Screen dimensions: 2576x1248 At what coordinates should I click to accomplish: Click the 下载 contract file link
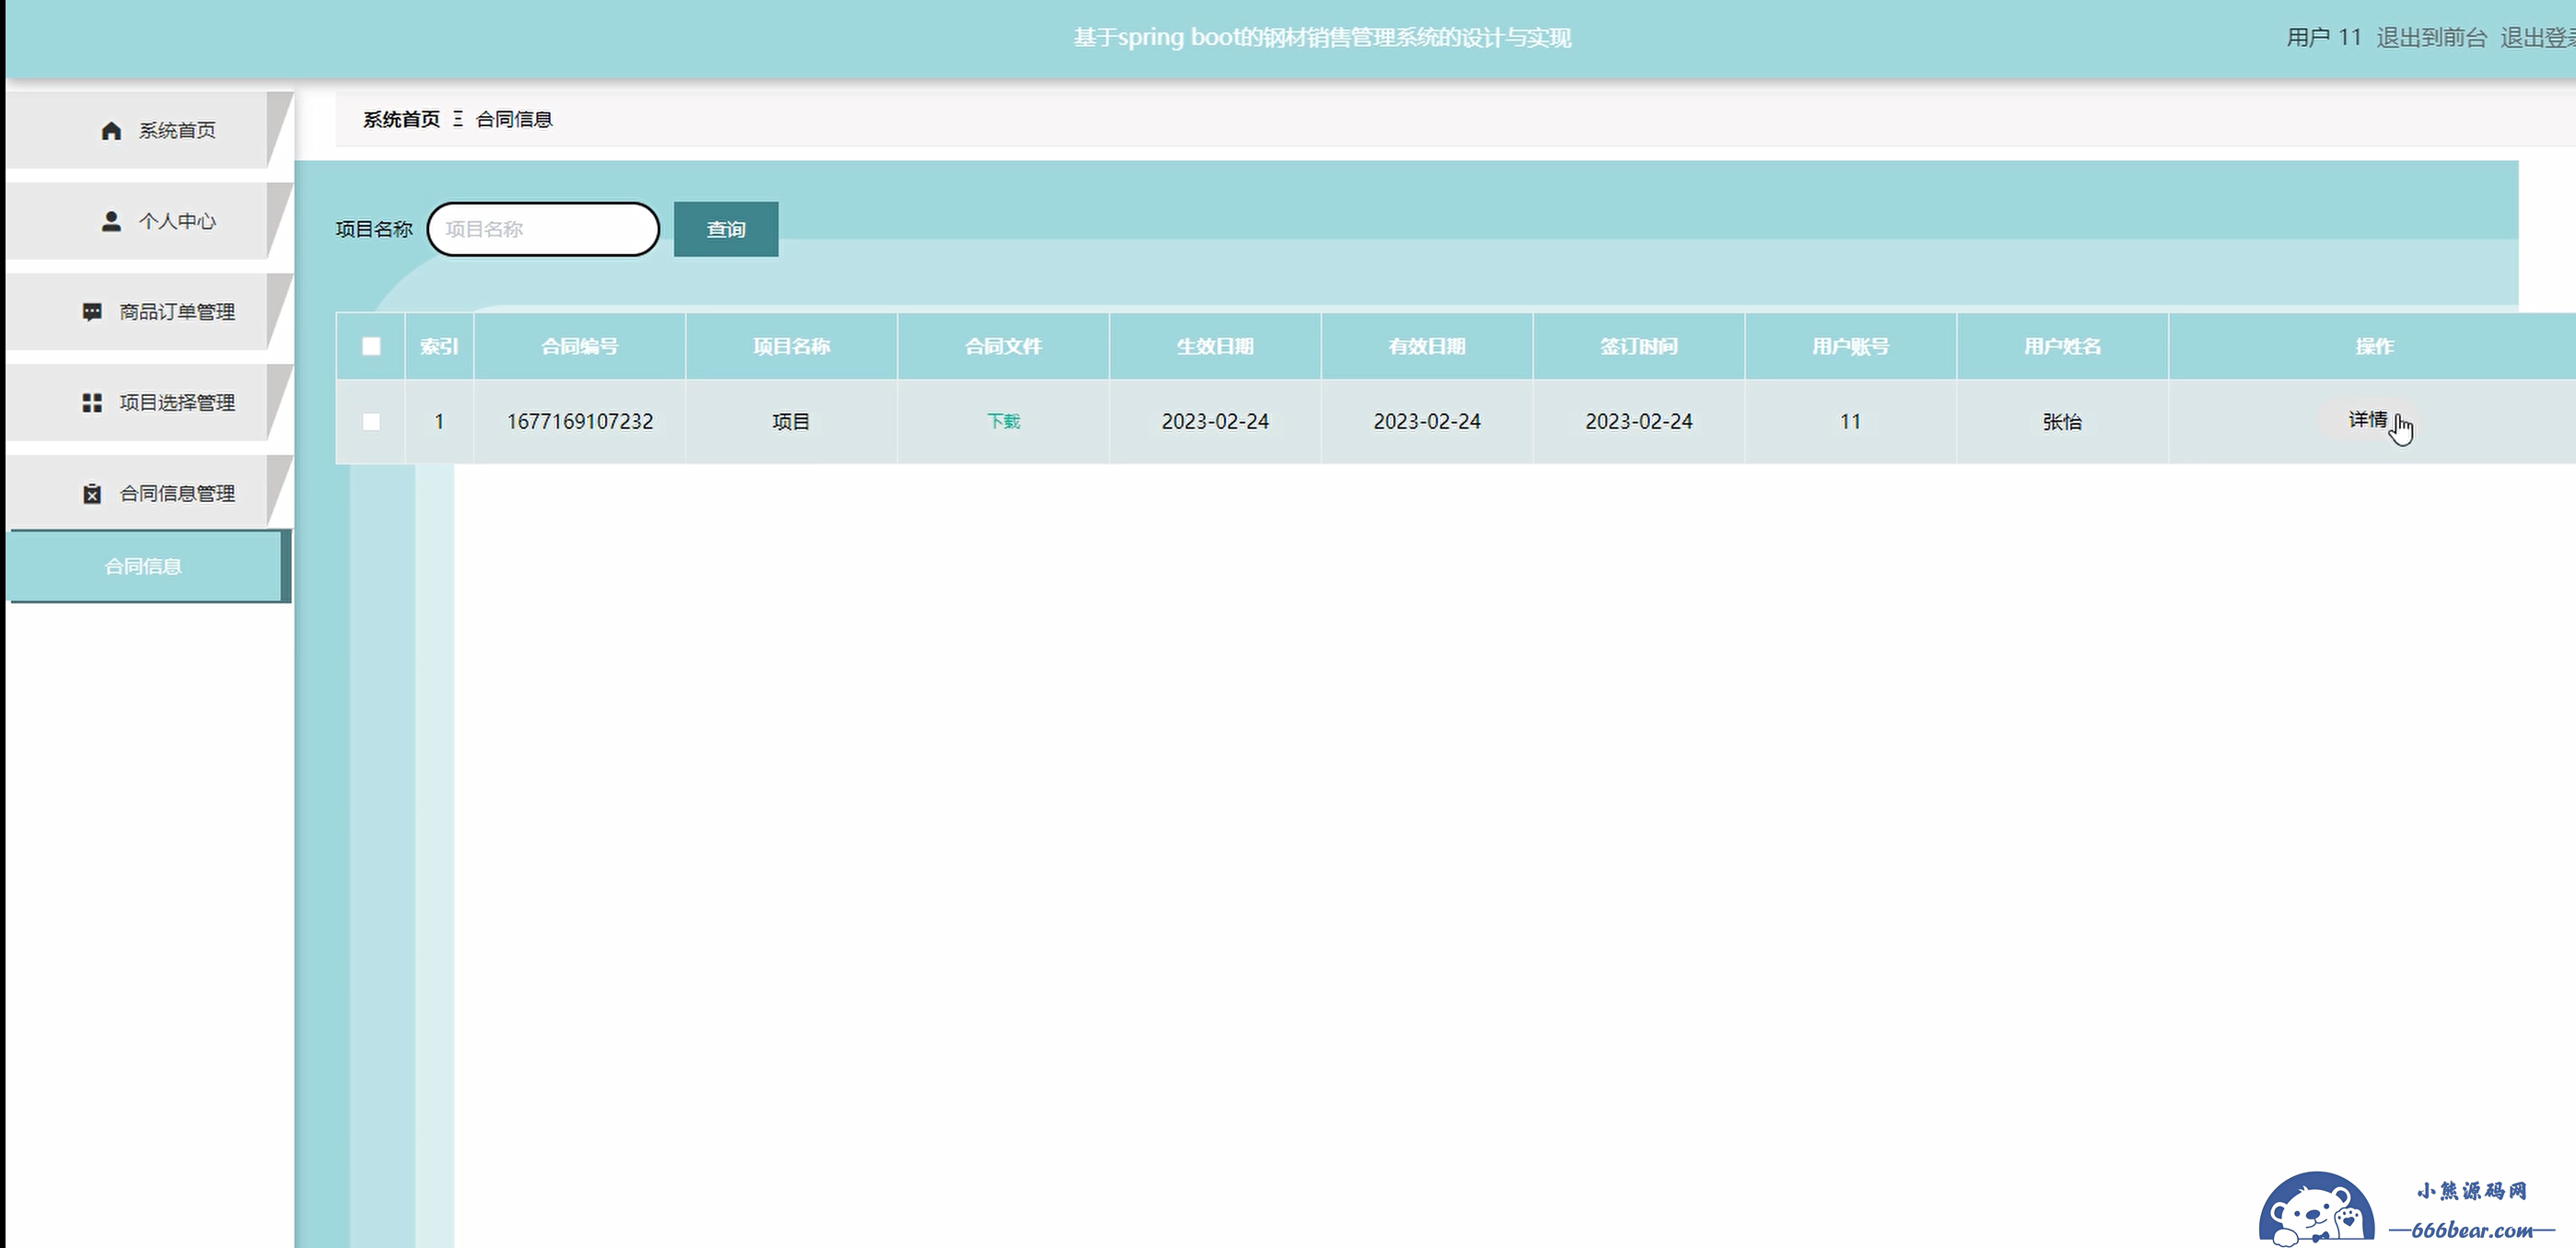coord(1003,422)
